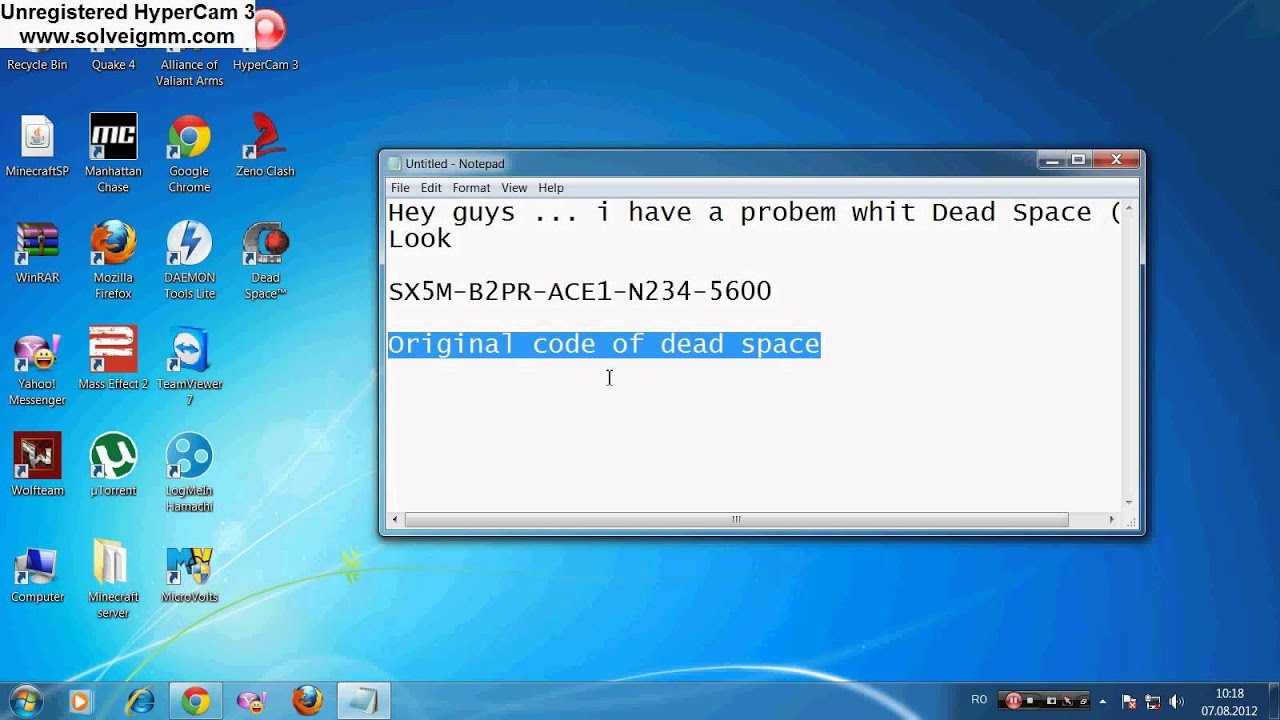Open the Windows Start menu orb
Screen dimensions: 1280x720
pos(25,700)
